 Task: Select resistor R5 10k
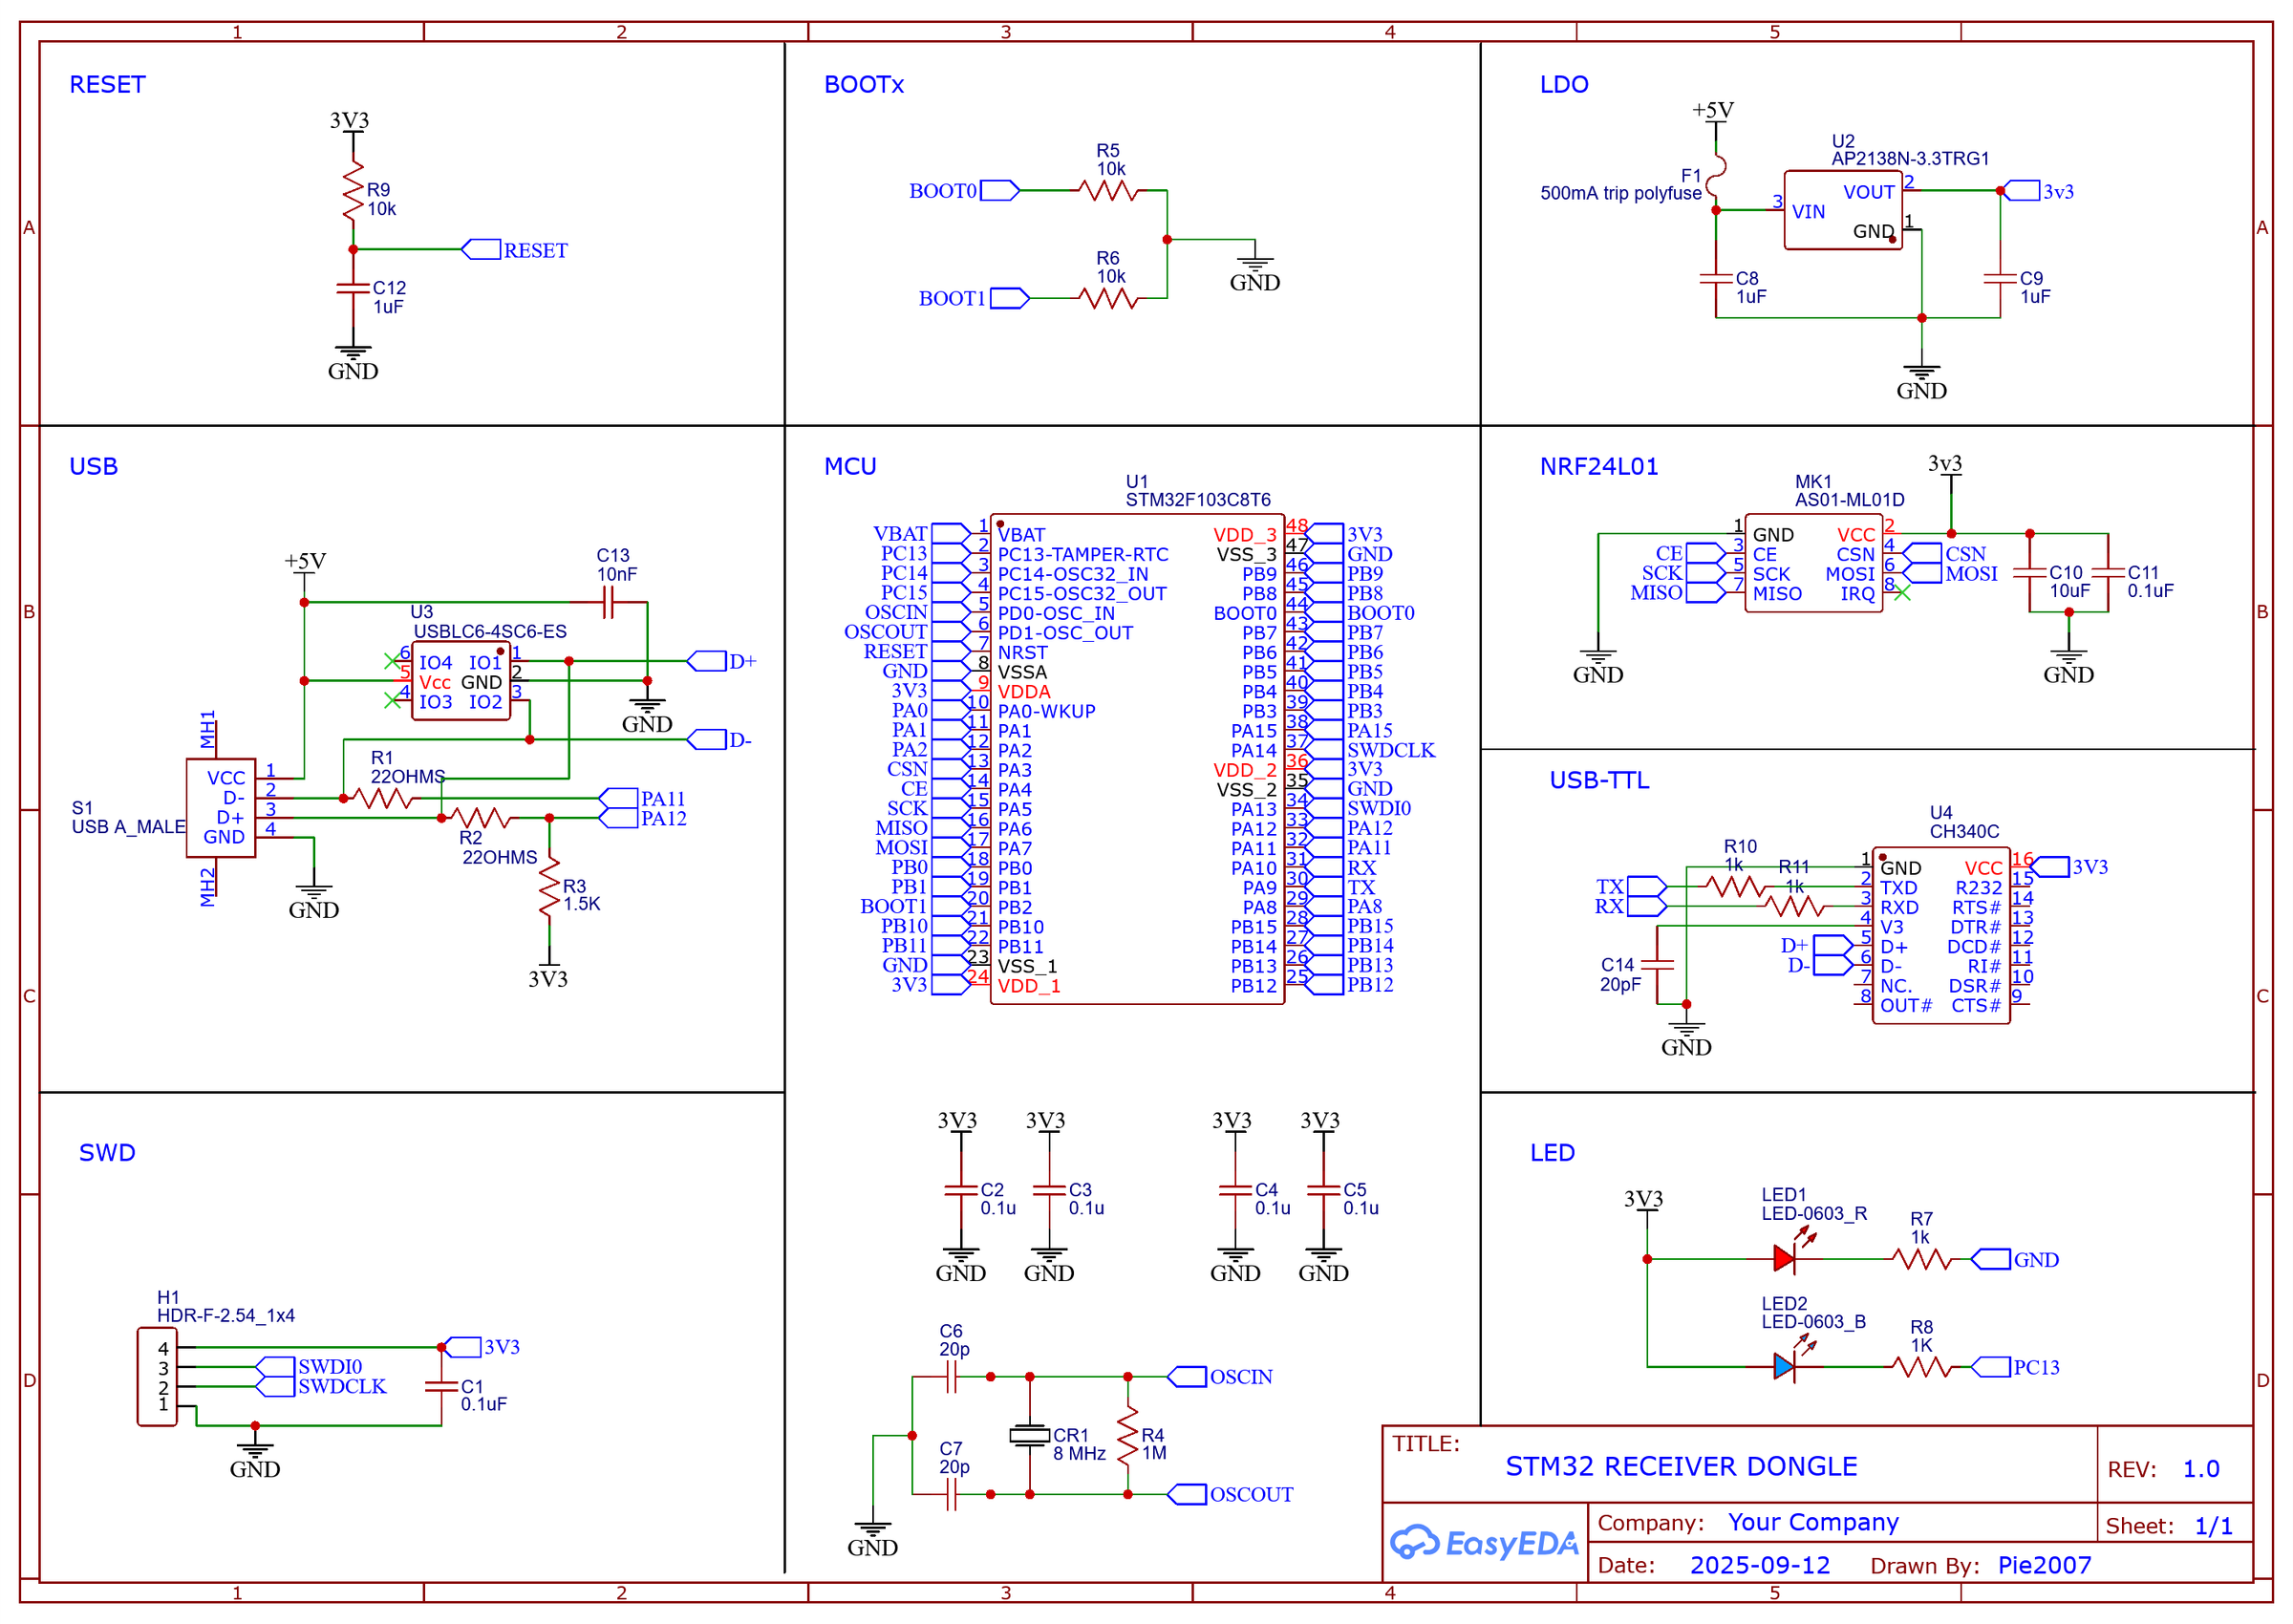(x=1108, y=190)
